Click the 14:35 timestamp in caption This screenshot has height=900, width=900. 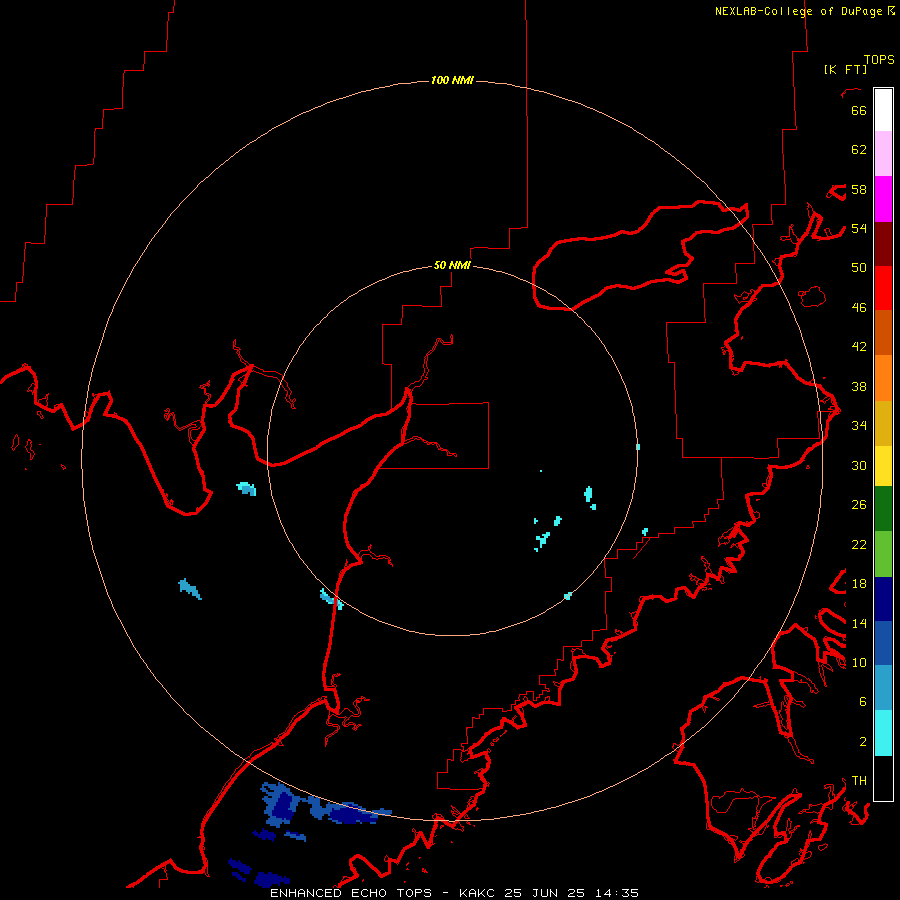click(x=618, y=893)
